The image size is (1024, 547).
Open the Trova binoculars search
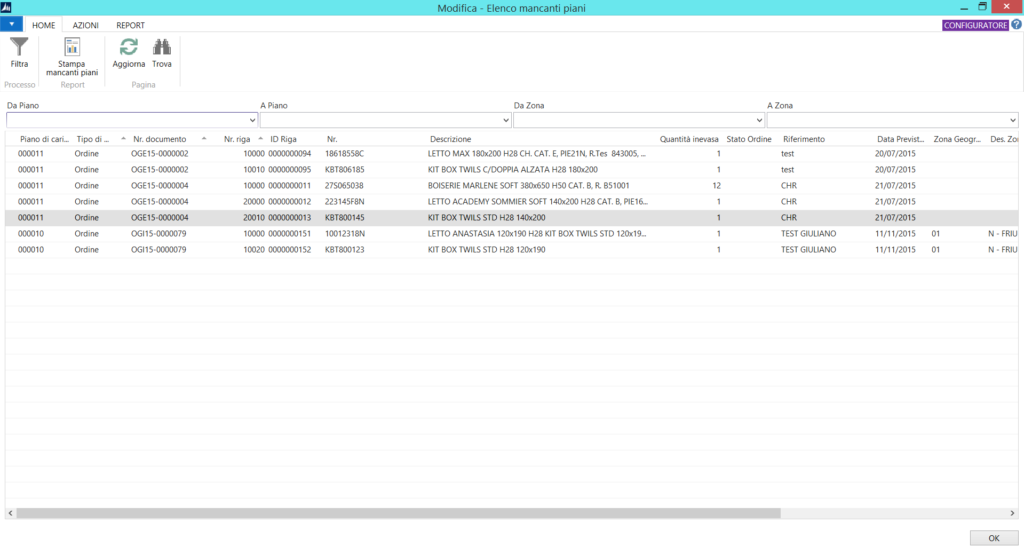coord(162,53)
